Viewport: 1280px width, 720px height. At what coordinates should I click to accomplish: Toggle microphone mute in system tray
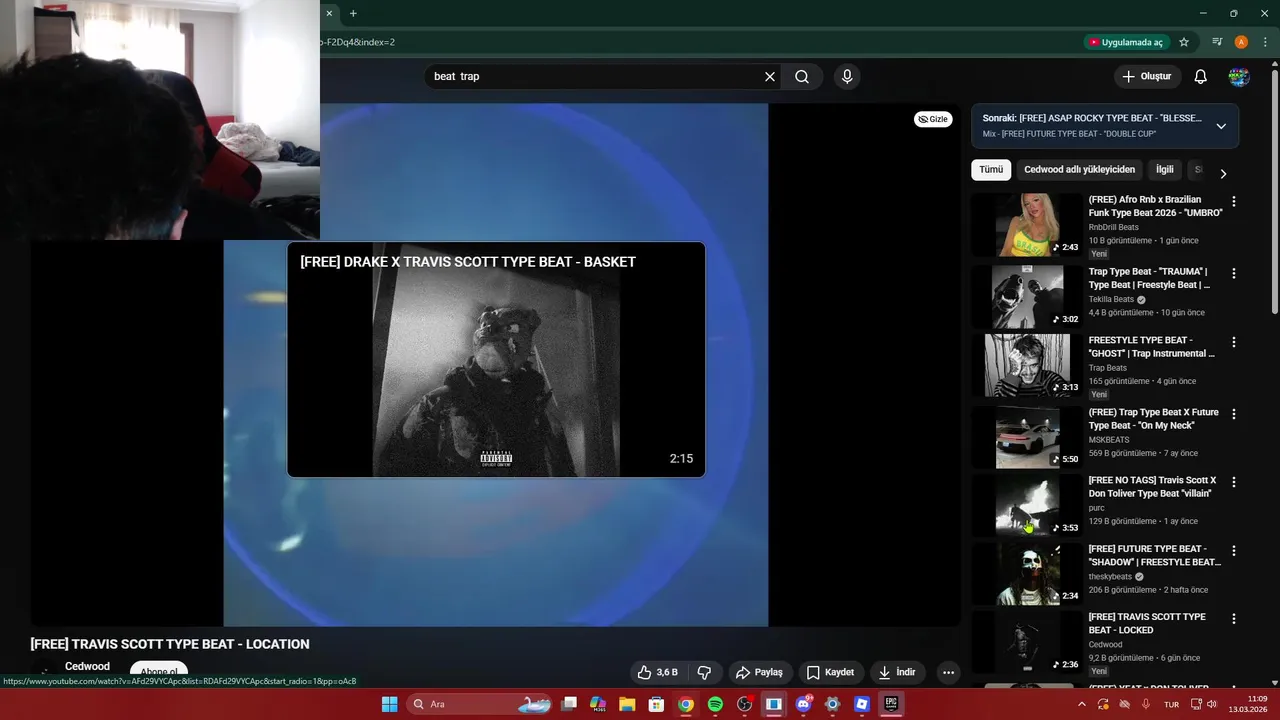[x=1145, y=704]
